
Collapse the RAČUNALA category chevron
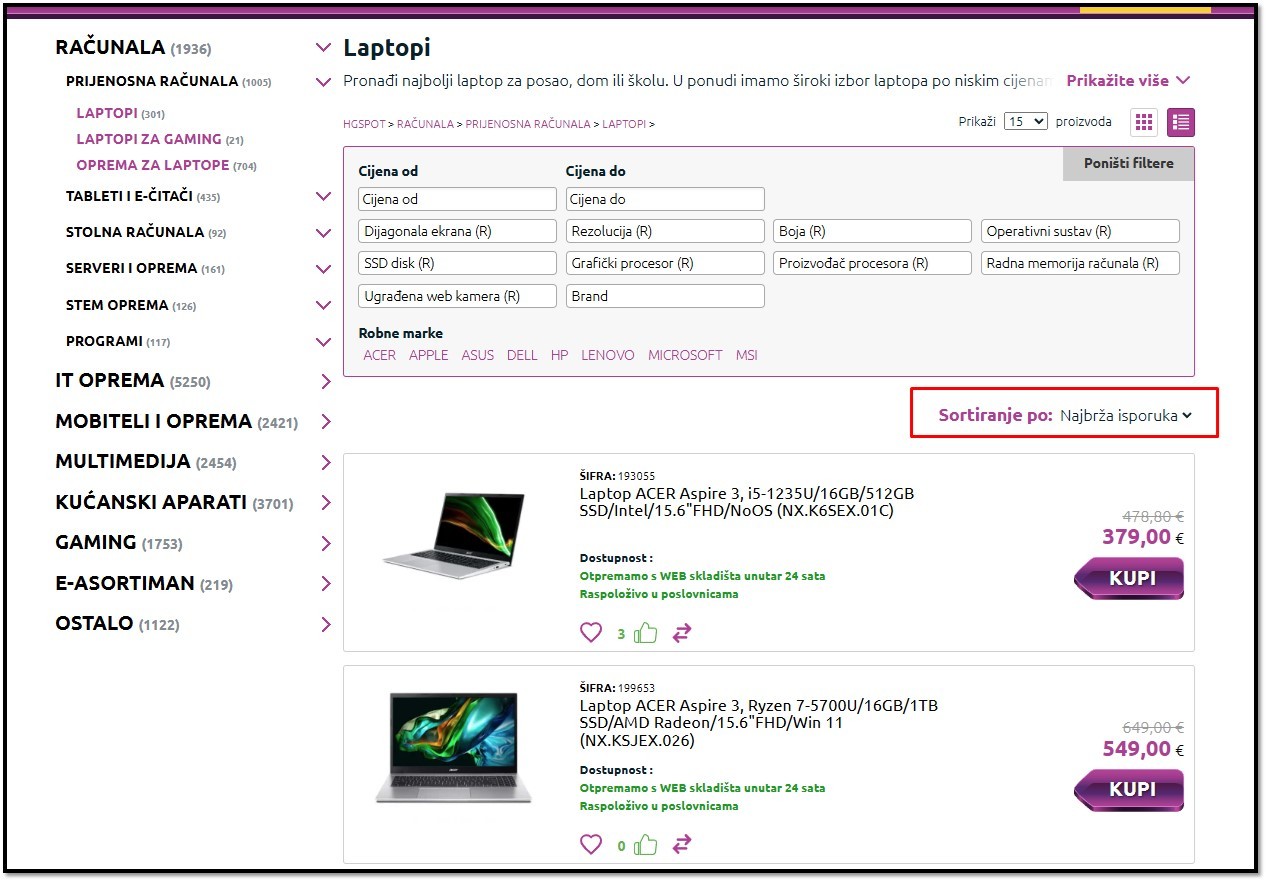[x=322, y=47]
